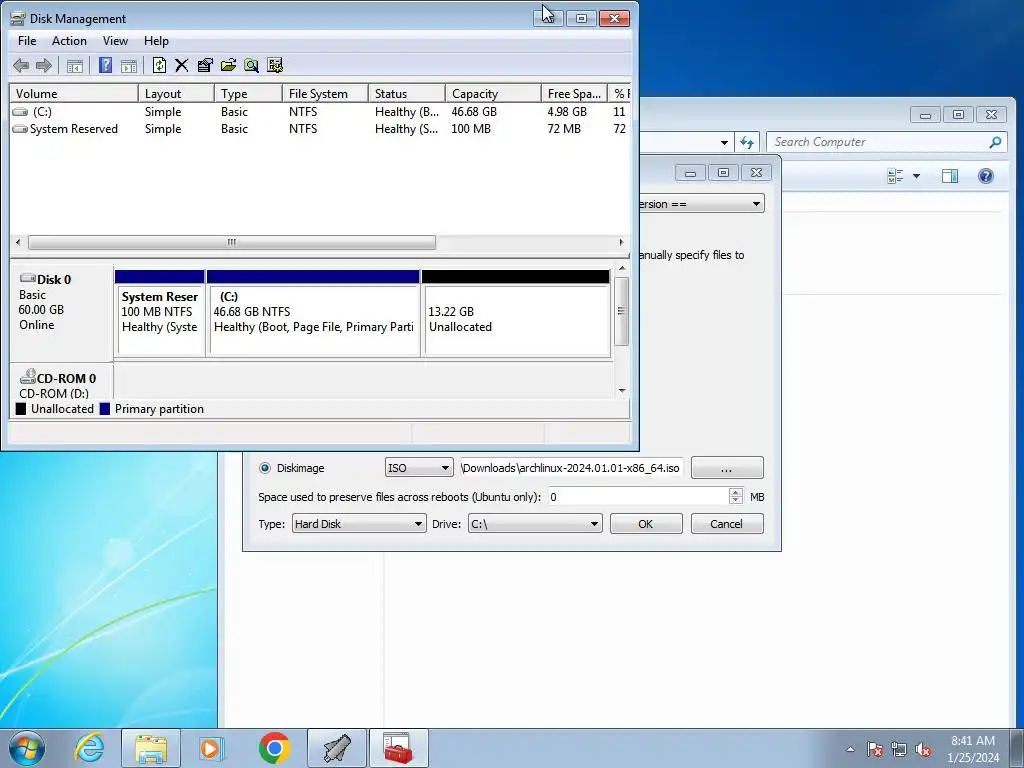
Task: Select the Diskimage radio button
Action: pyautogui.click(x=264, y=468)
